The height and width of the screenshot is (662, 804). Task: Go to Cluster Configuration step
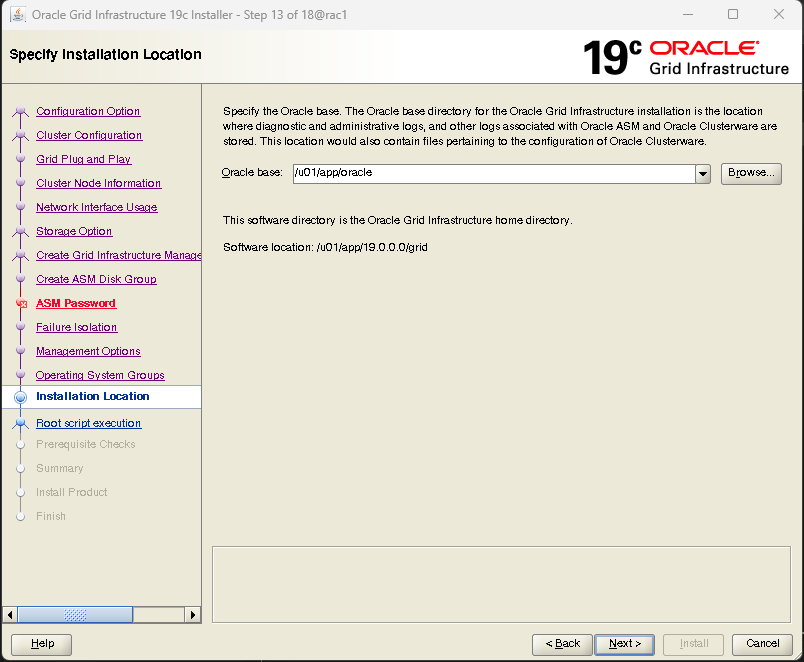point(89,135)
